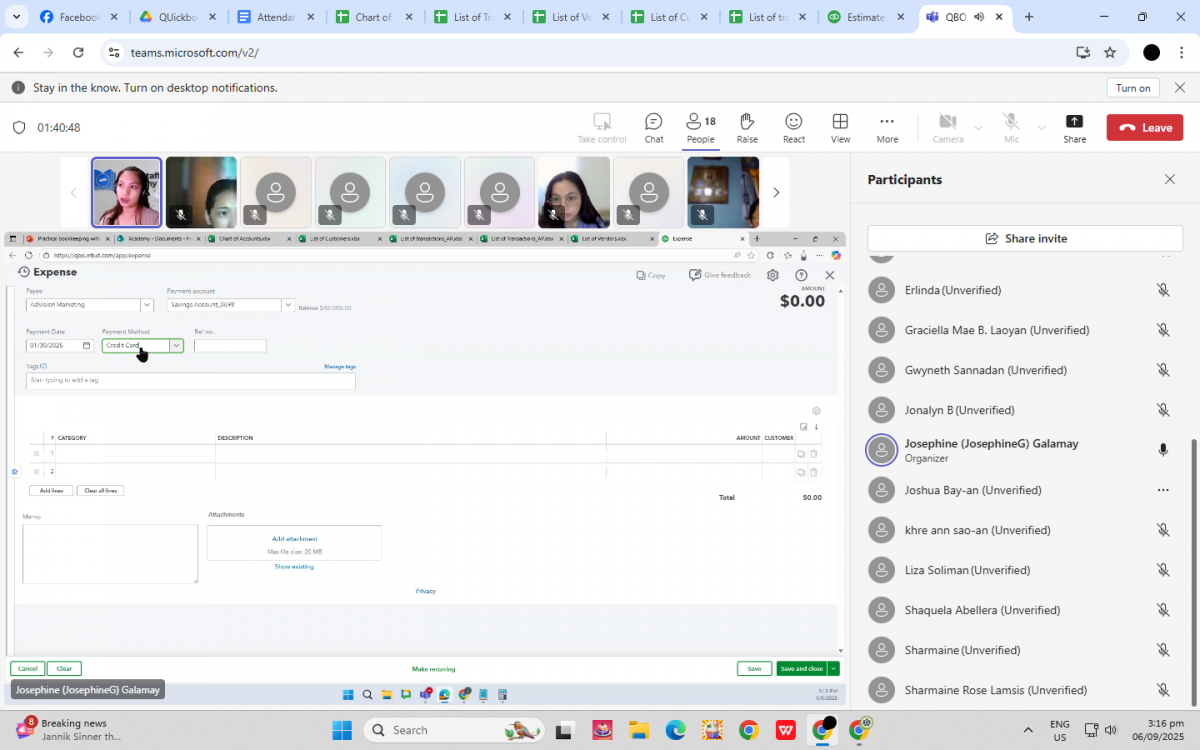Viewport: 1200px width, 750px height.
Task: Open the React emoji menu
Action: [x=794, y=128]
